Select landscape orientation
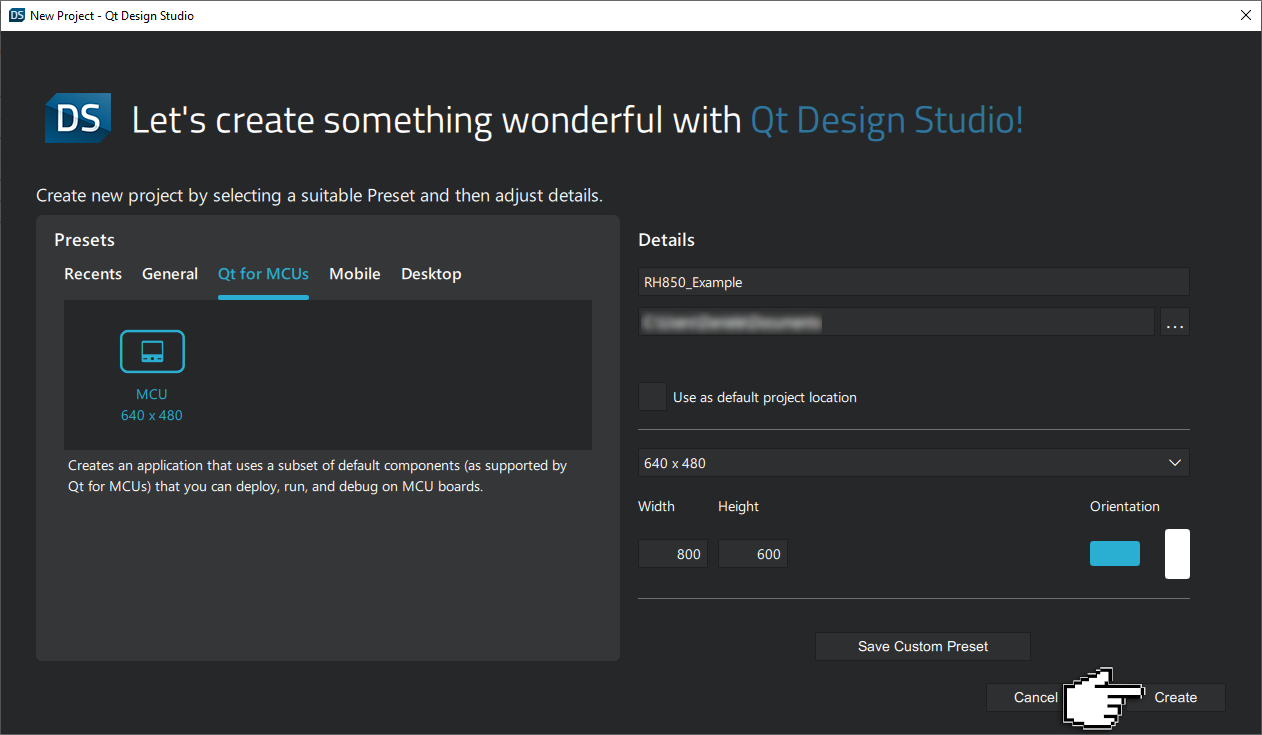 (x=1114, y=553)
